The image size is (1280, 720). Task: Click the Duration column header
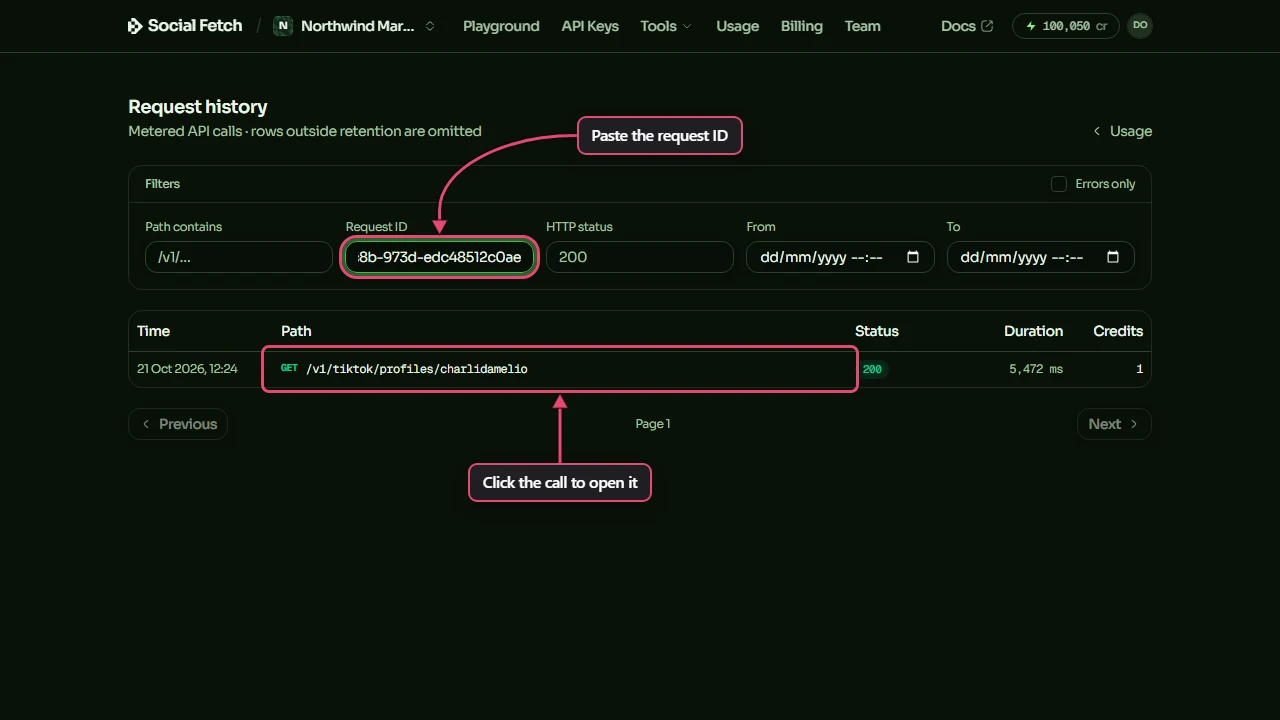[x=1034, y=331]
